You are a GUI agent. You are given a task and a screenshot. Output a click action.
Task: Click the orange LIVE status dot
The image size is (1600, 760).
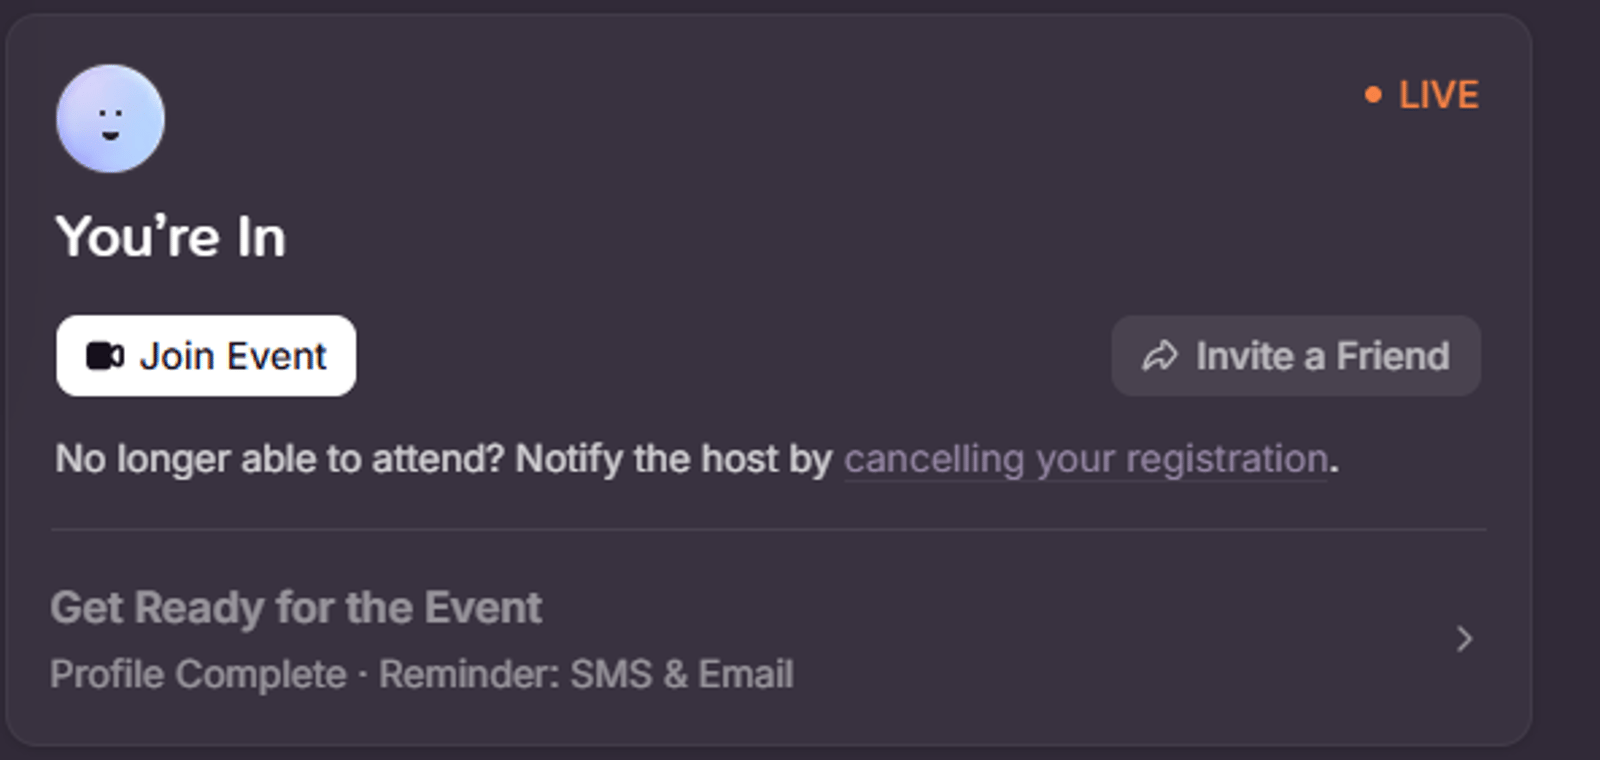1373,95
